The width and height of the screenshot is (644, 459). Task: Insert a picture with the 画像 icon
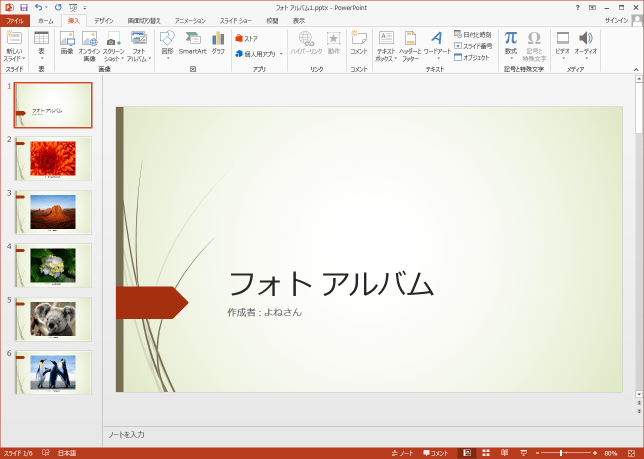coord(66,42)
